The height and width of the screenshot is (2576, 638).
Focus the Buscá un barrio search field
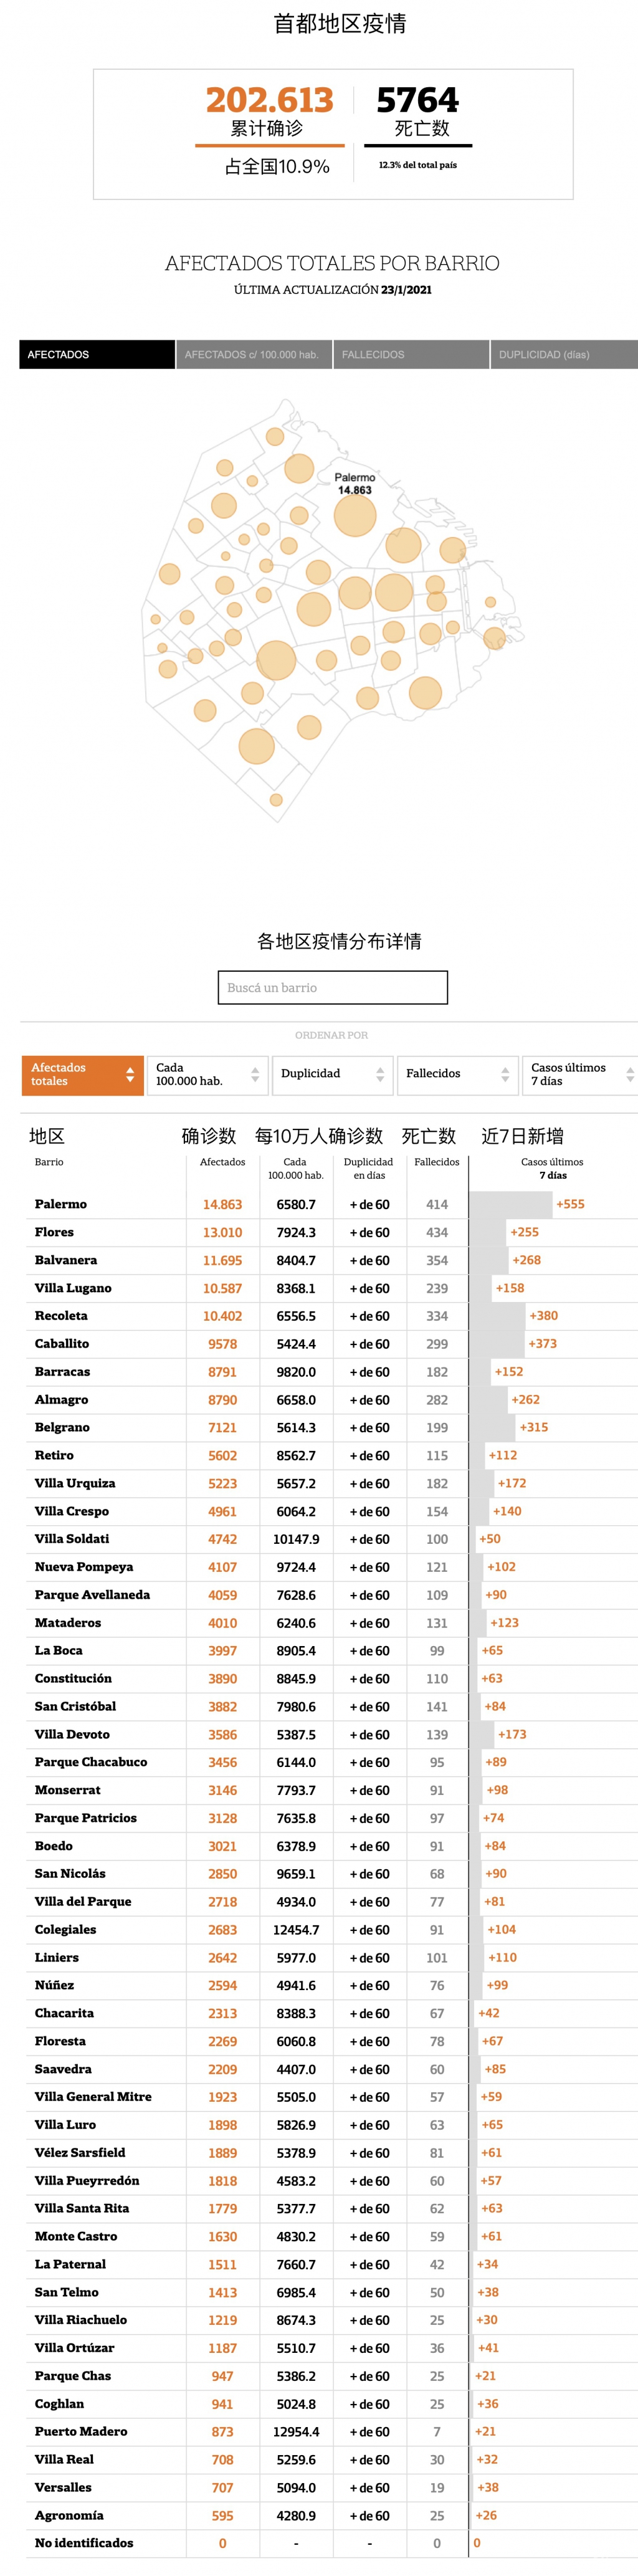coord(332,987)
